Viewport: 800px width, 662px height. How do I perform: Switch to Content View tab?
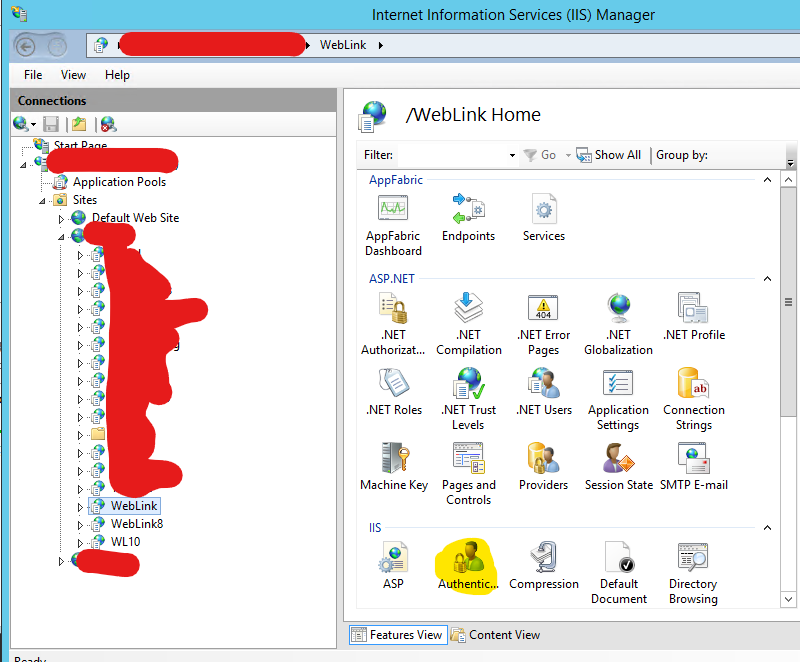pos(495,635)
